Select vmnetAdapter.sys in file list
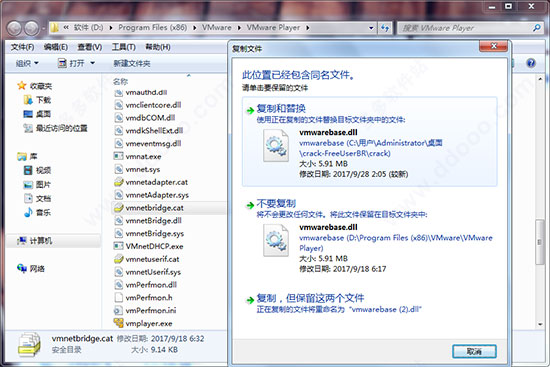The width and height of the screenshot is (550, 367). (152, 195)
